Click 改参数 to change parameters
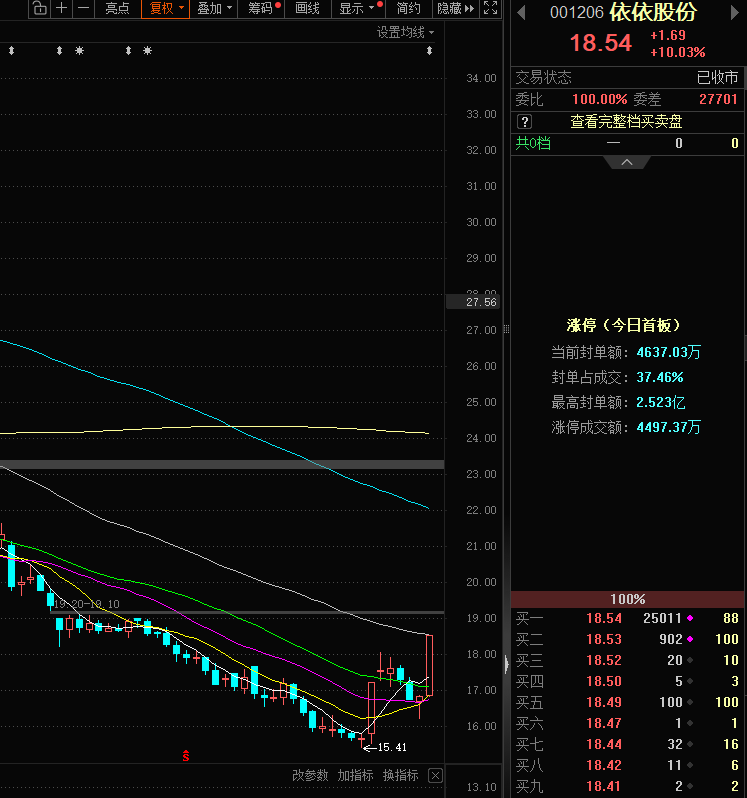 [310, 775]
